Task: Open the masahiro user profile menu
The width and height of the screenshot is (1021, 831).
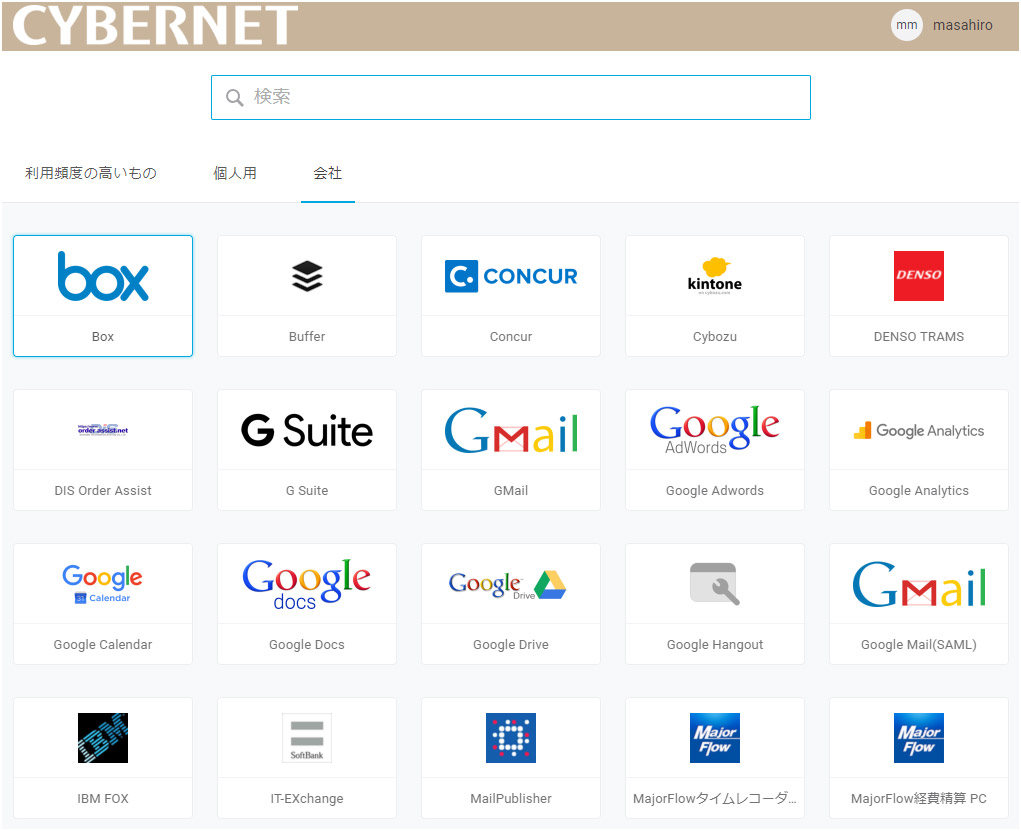Action: [942, 25]
